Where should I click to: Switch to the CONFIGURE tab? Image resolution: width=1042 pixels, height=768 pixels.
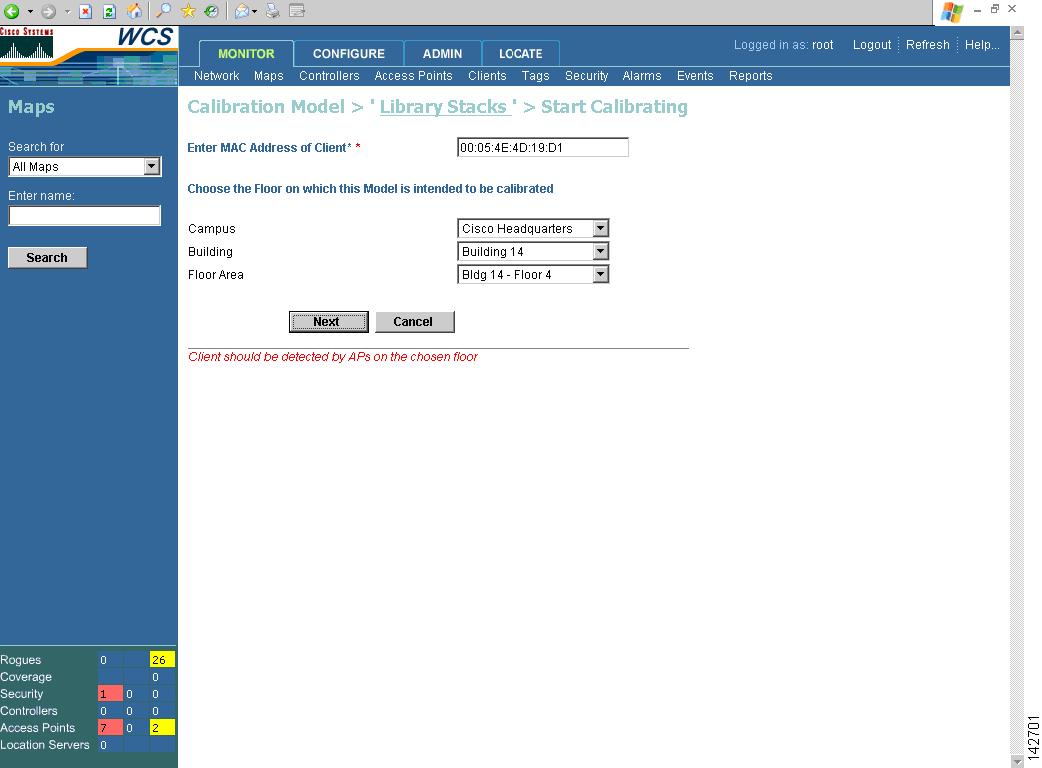point(349,54)
